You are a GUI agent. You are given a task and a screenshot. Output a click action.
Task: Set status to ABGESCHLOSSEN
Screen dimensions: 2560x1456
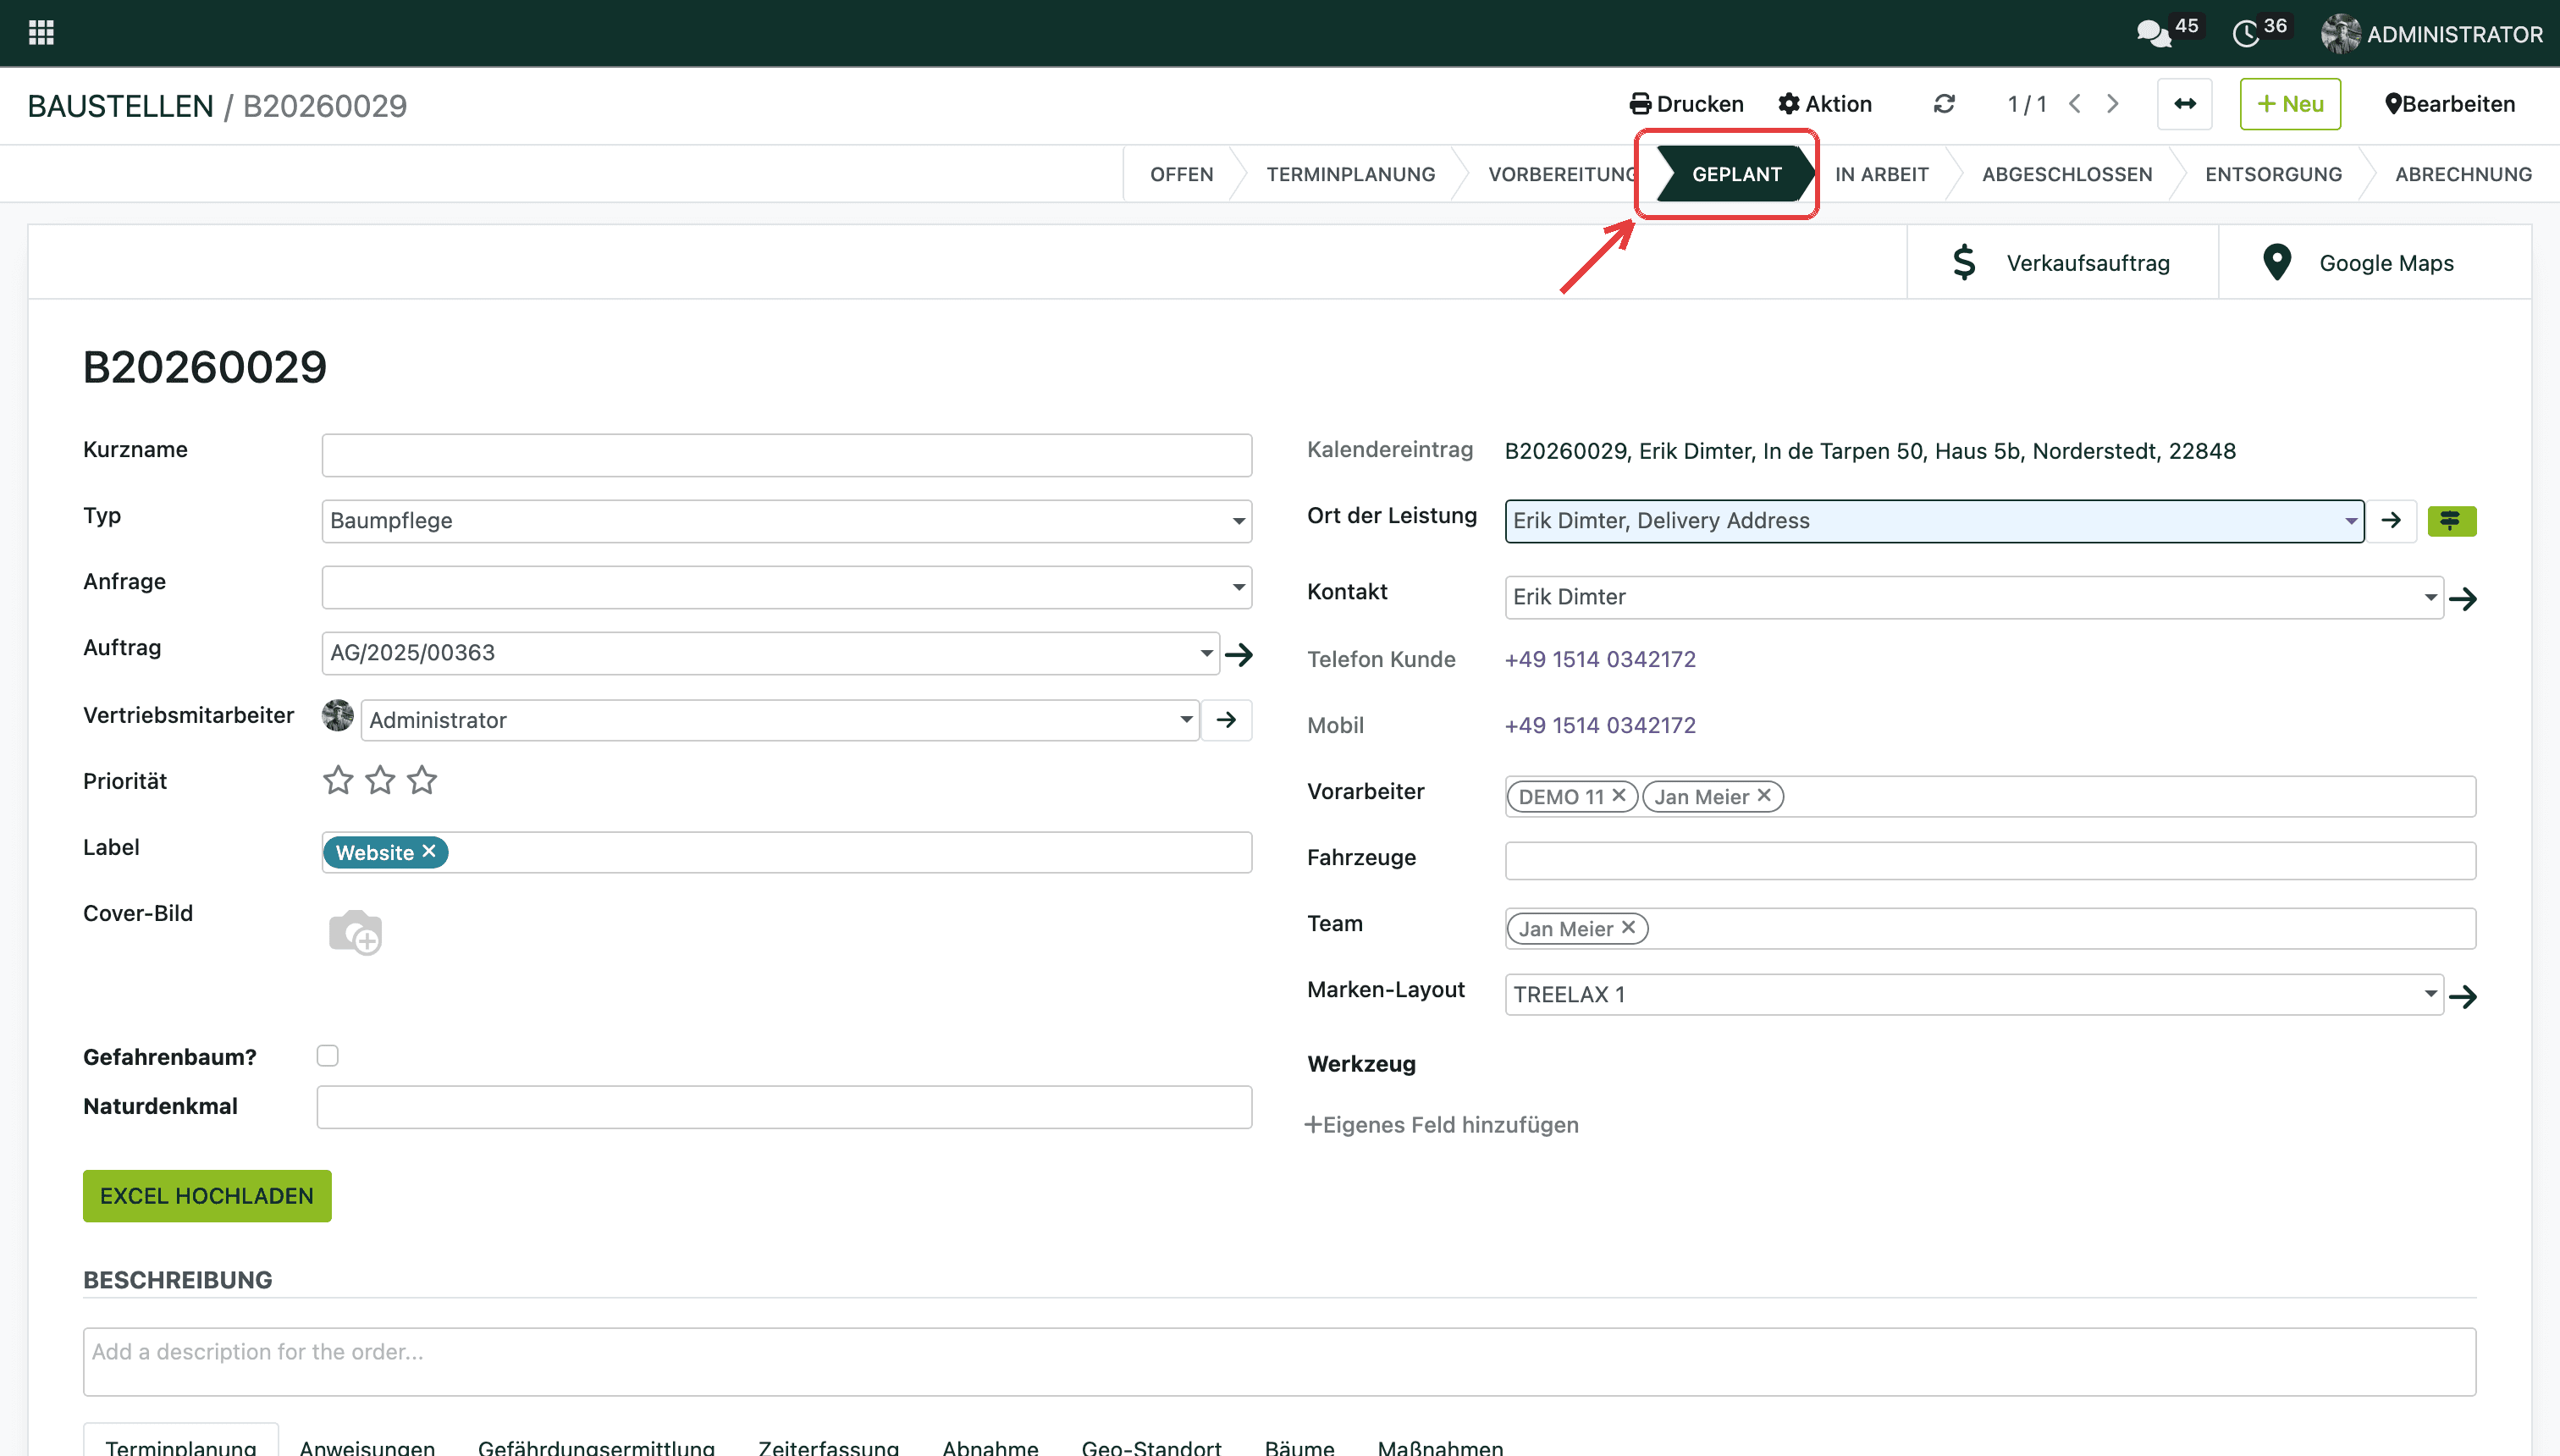[2067, 174]
